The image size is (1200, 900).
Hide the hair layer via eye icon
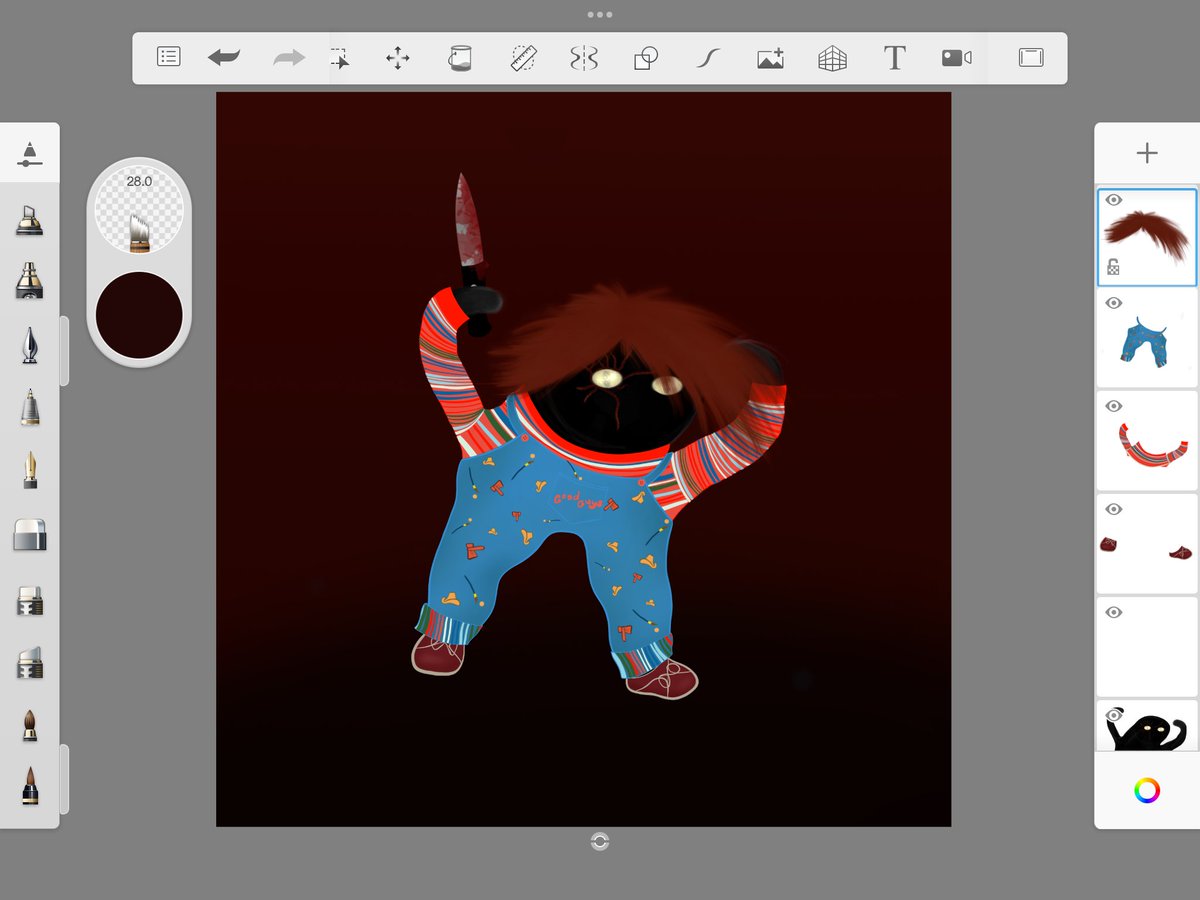pos(1114,200)
